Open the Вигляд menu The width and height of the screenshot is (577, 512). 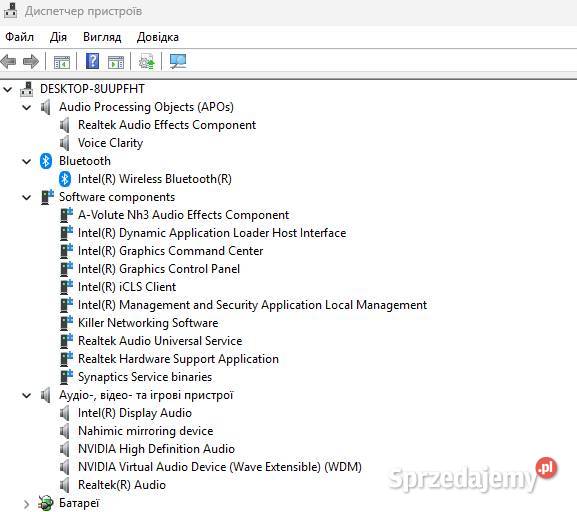pos(102,37)
